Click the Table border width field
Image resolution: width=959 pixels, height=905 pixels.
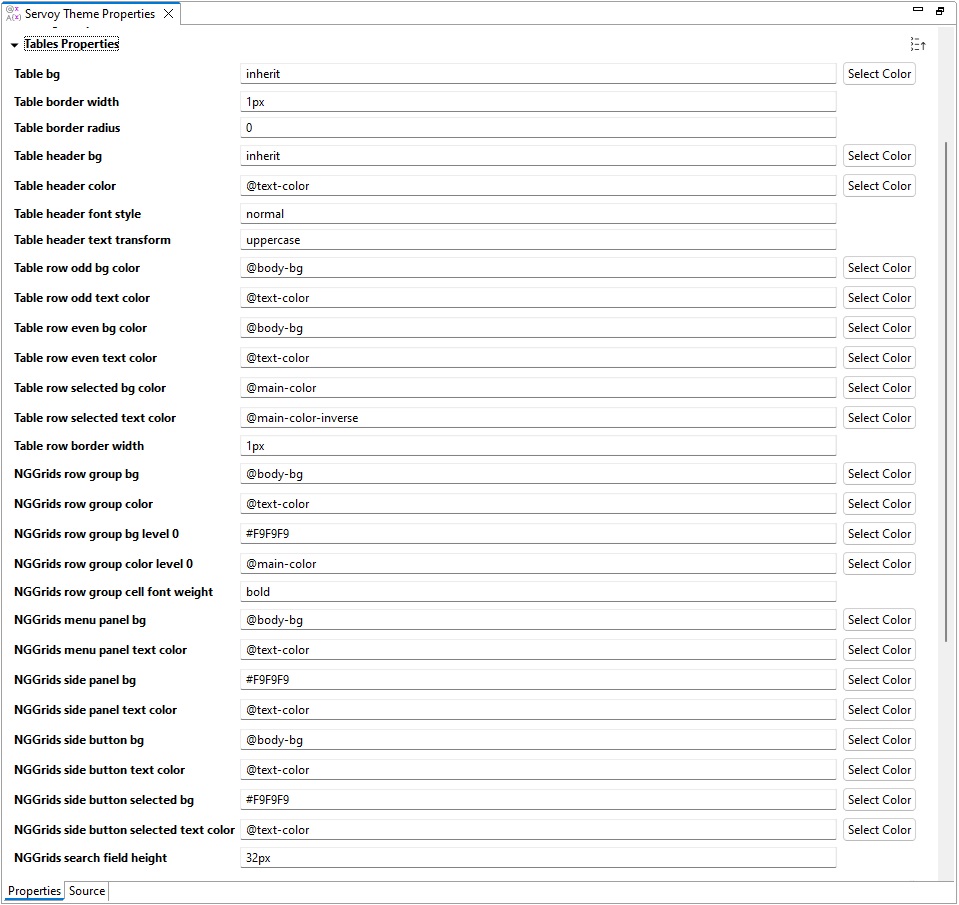[538, 102]
